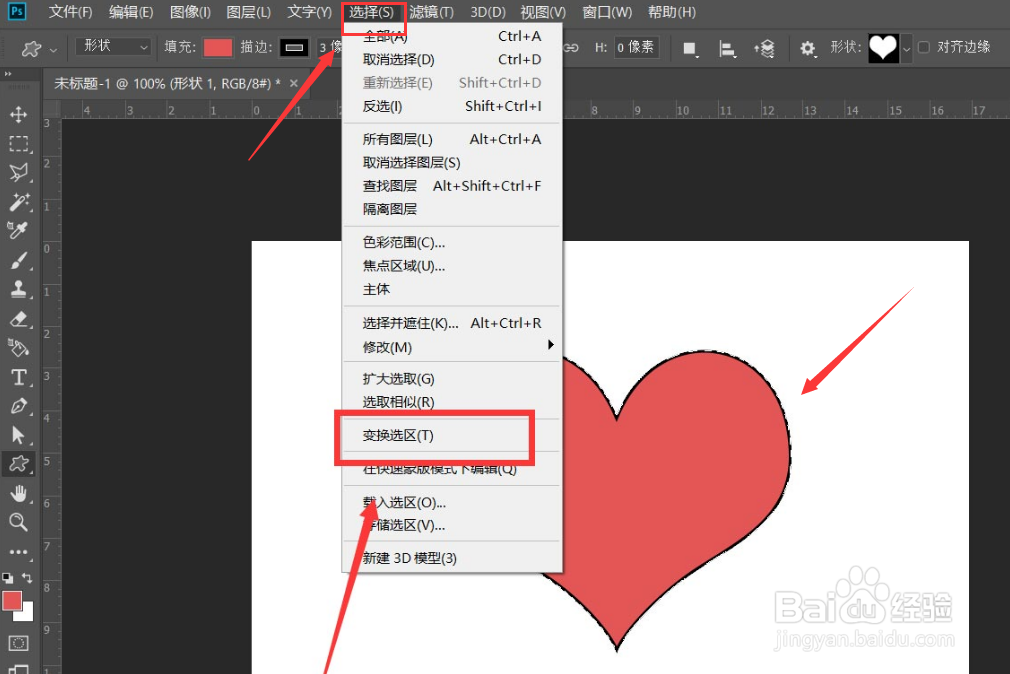Open the 图层(L) menu
Screen dimensions: 1010x674
[x=248, y=12]
